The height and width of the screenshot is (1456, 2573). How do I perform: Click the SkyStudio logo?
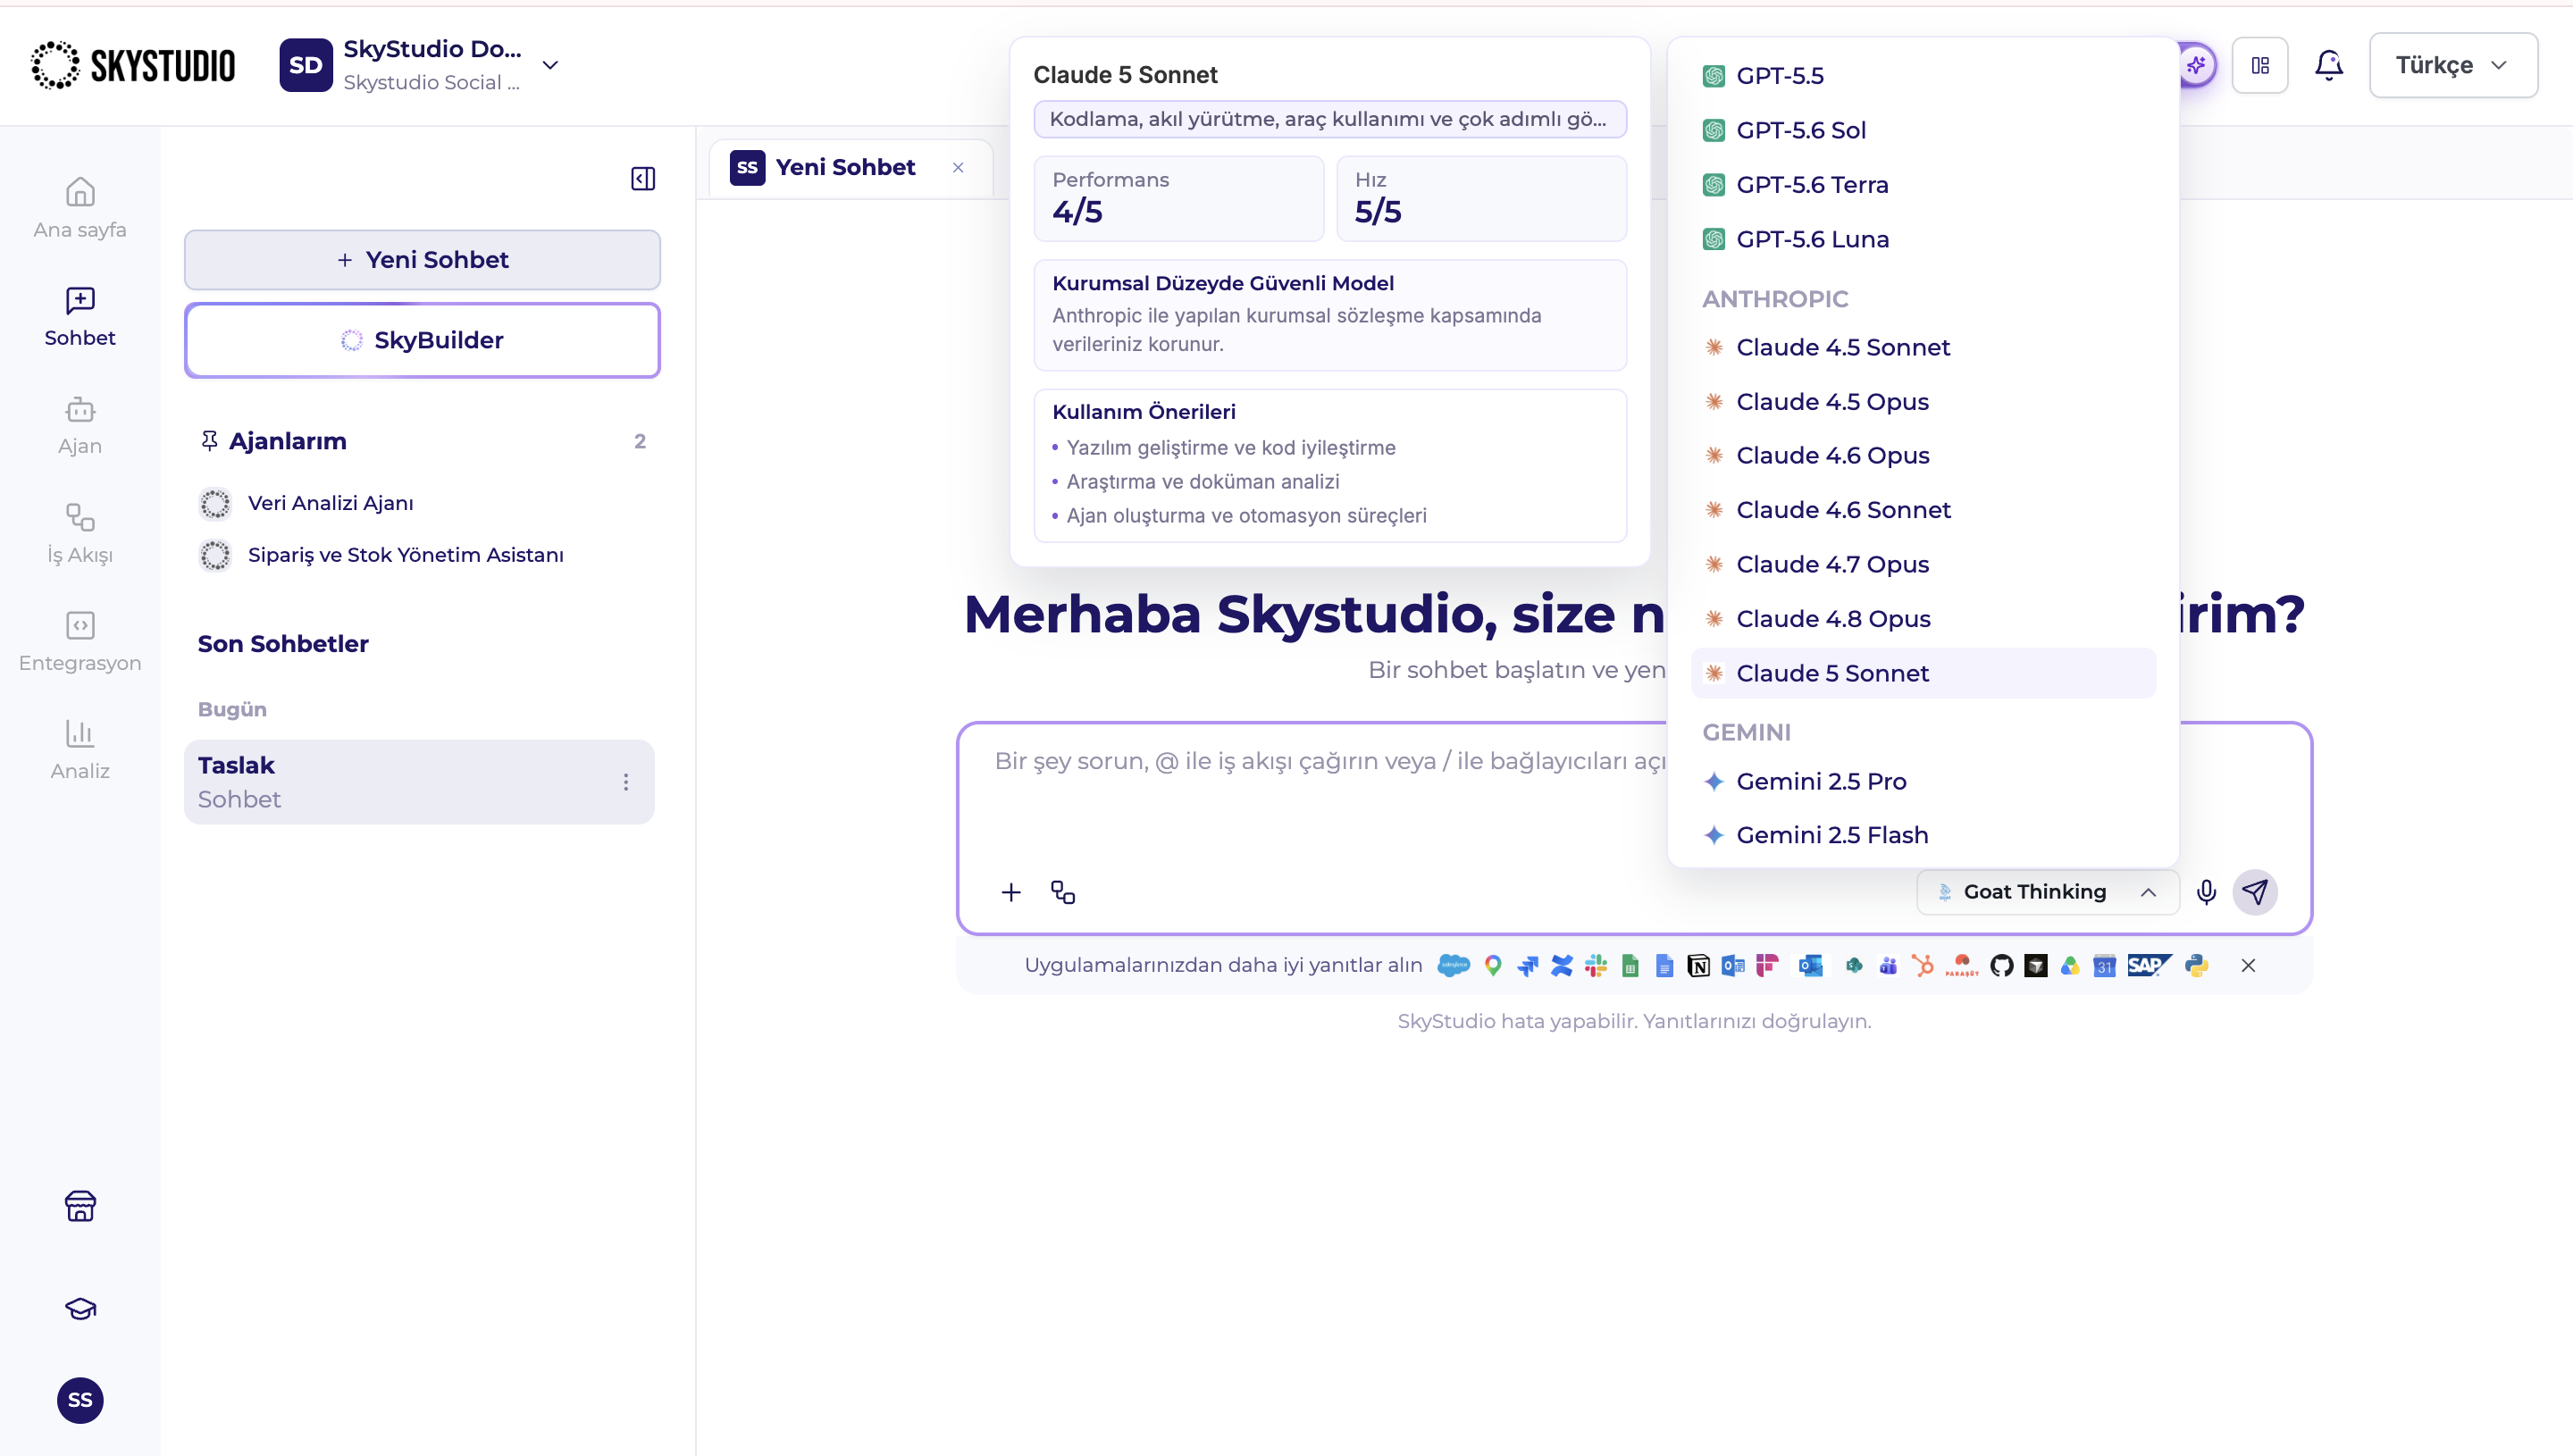[x=132, y=65]
